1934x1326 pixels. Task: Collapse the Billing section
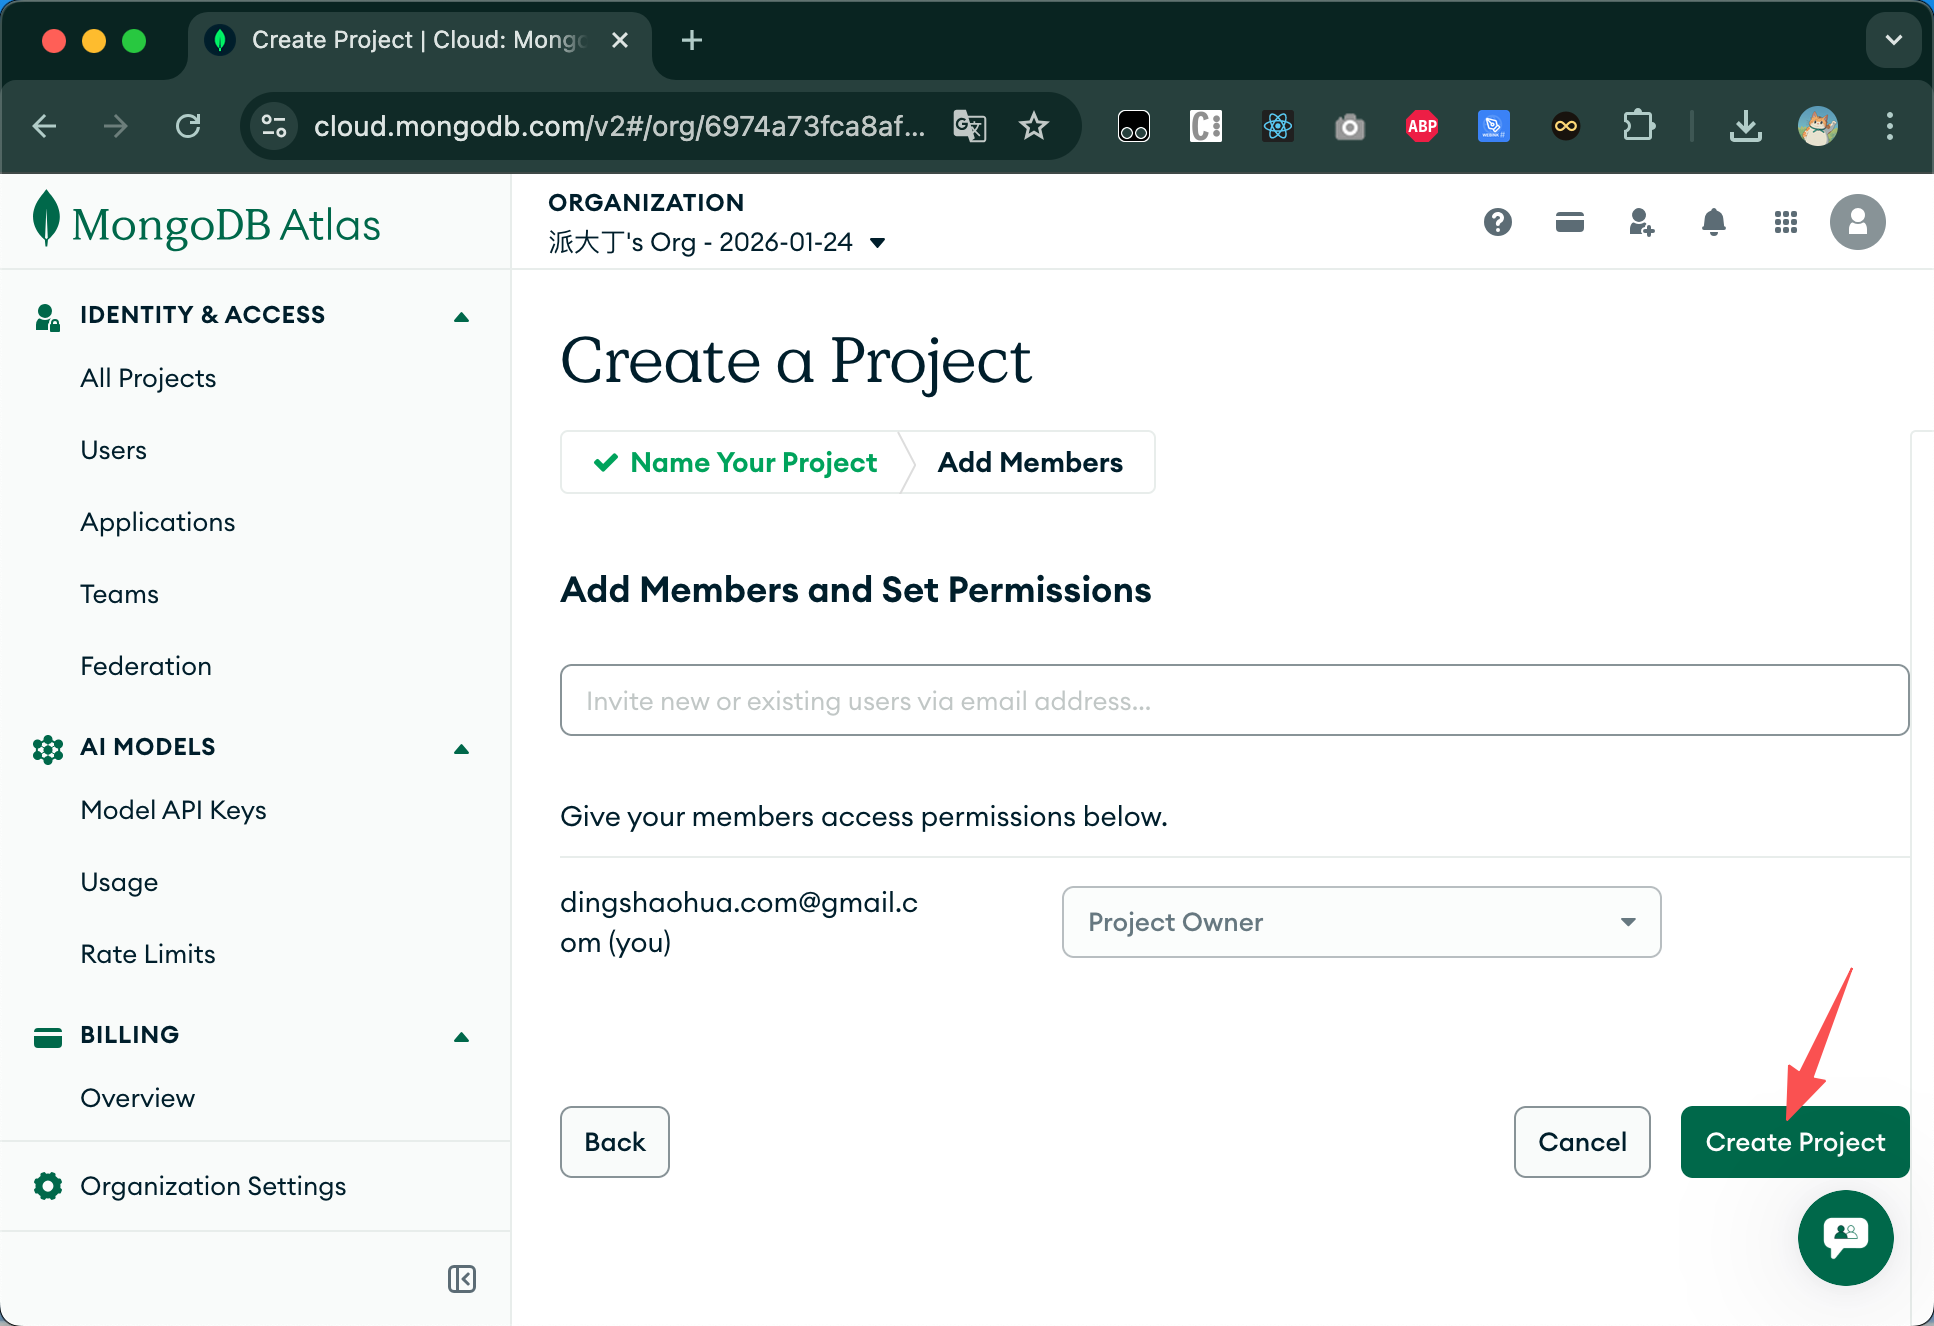tap(461, 1037)
